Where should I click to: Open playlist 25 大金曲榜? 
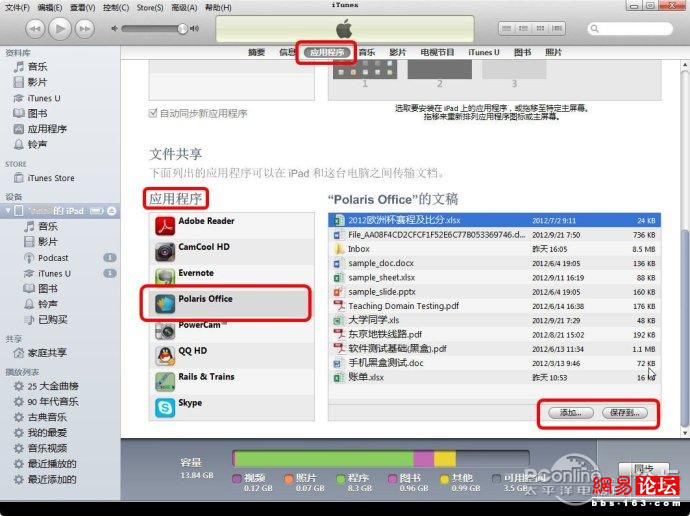(x=53, y=386)
